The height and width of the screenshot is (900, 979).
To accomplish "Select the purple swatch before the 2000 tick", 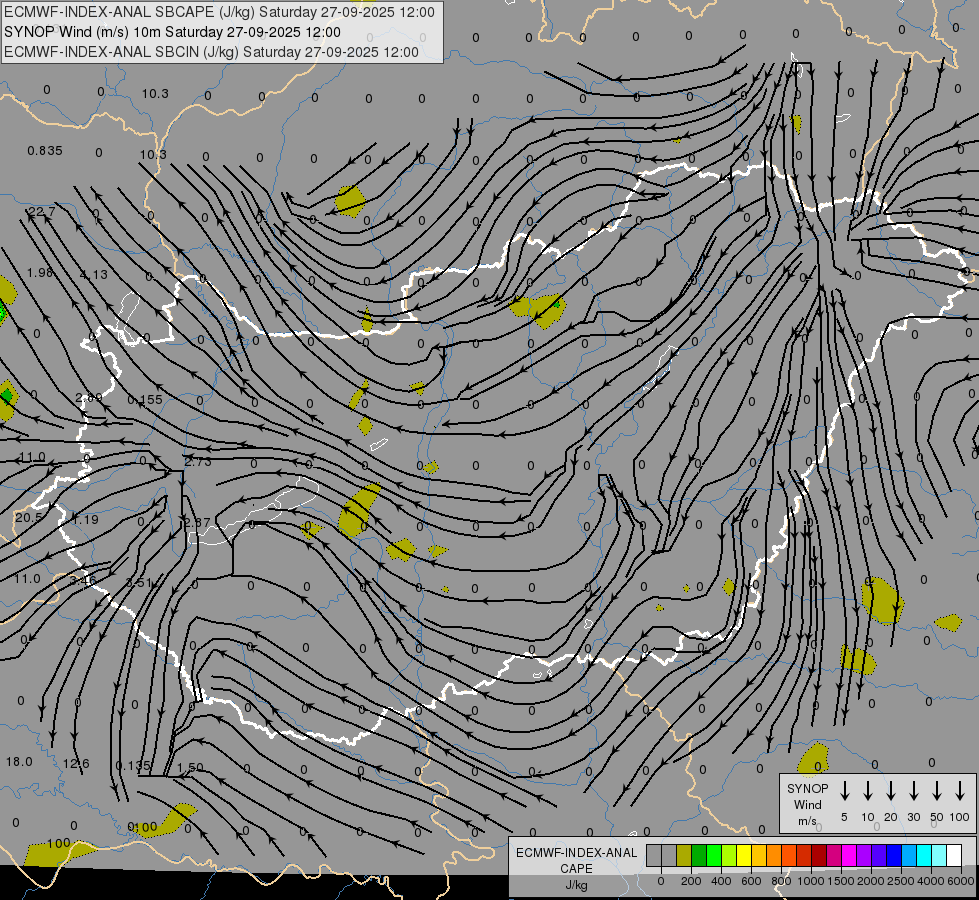I will pyautogui.click(x=864, y=855).
